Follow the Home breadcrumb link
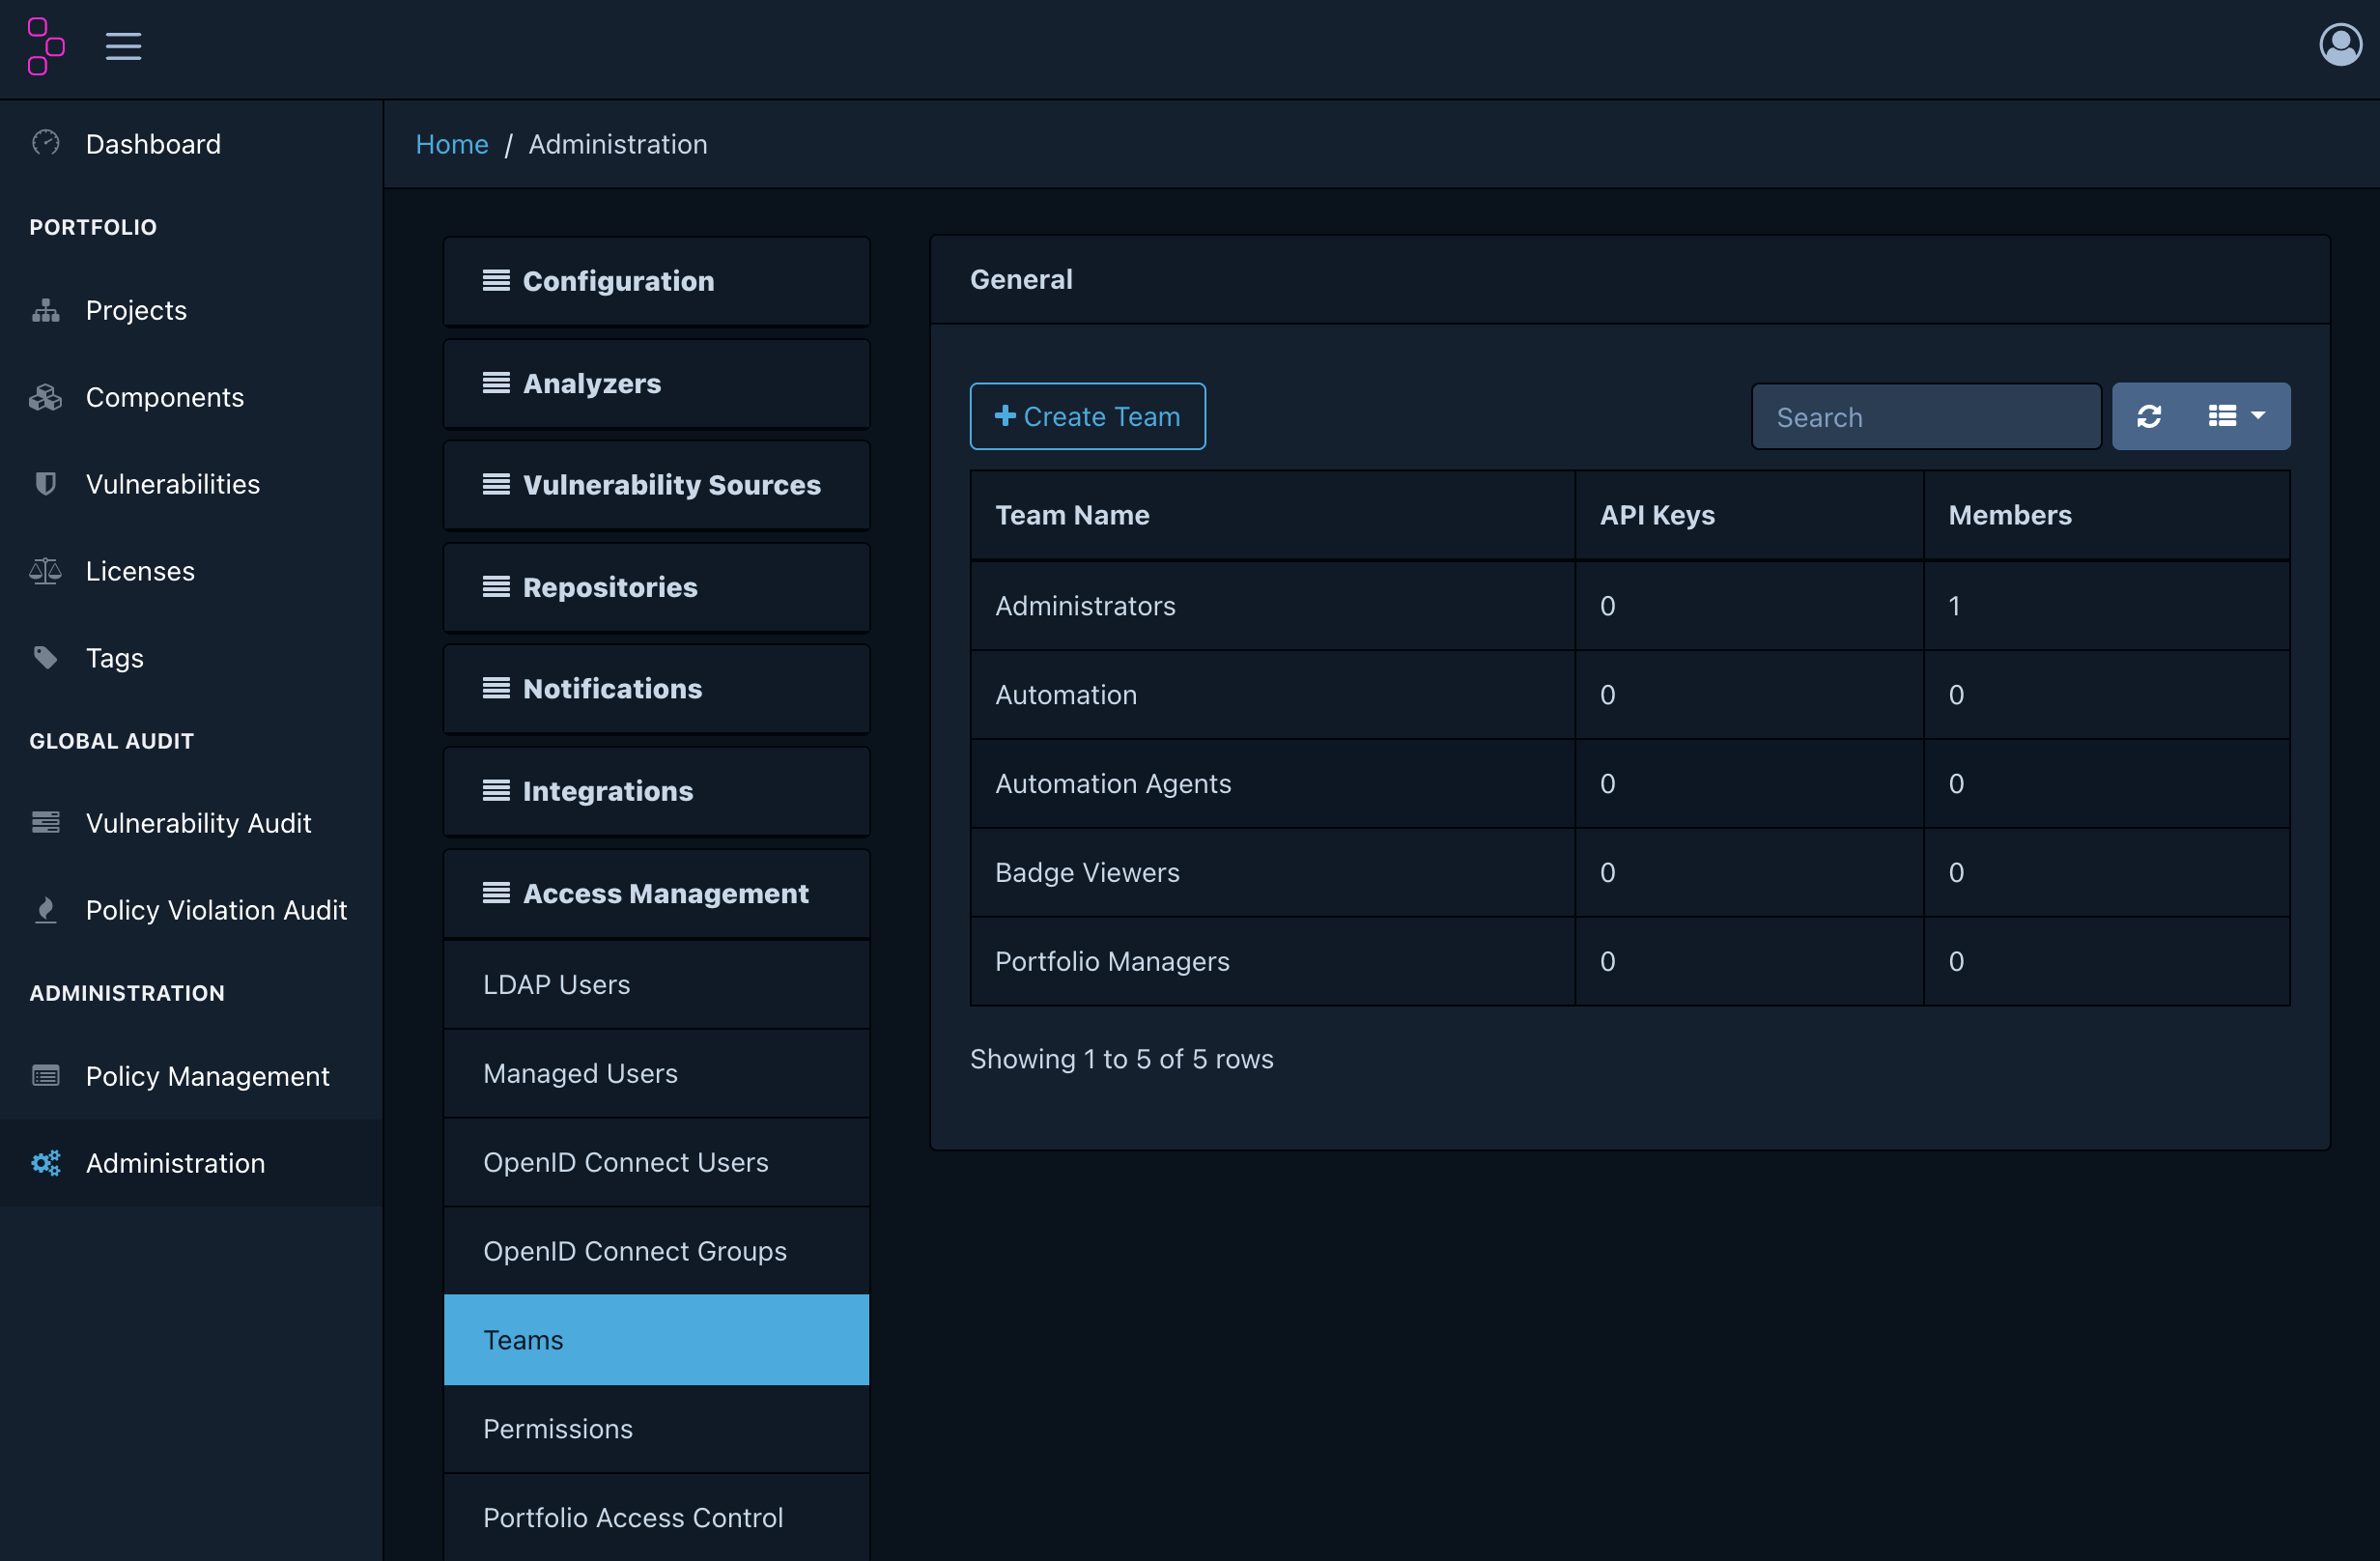Viewport: 2380px width, 1561px height. pos(452,144)
